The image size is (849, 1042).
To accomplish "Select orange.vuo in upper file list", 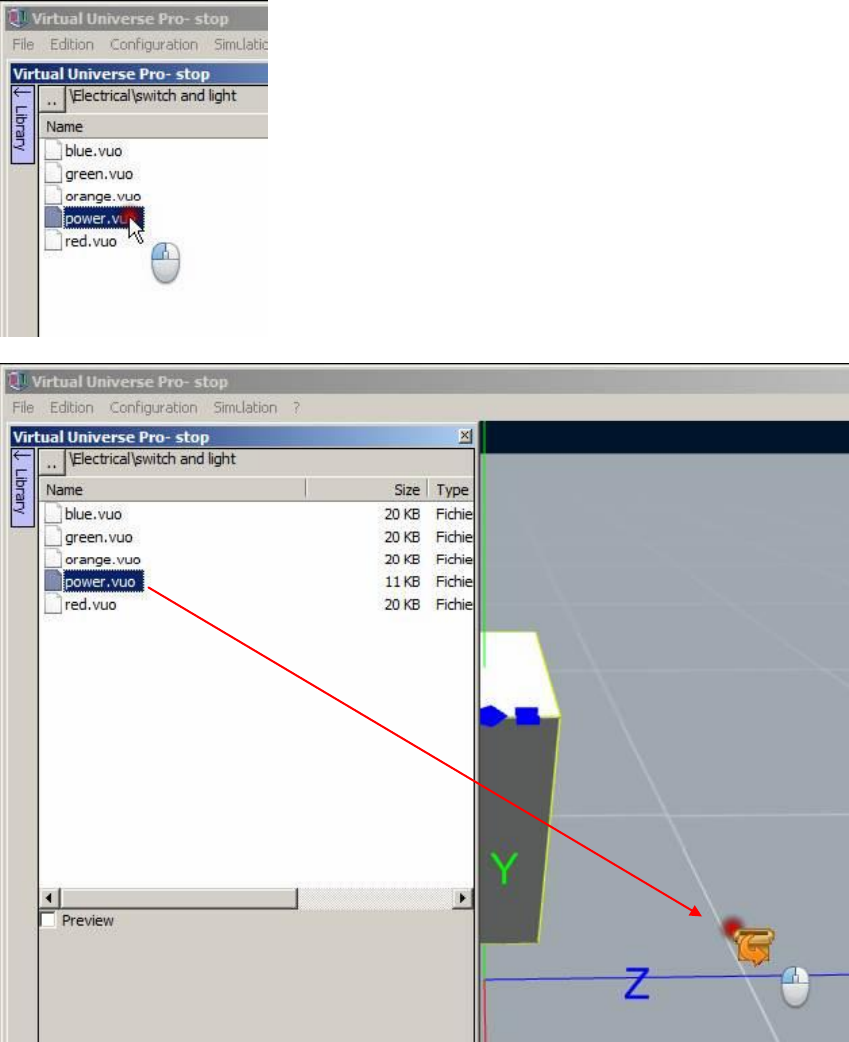I will (x=102, y=197).
